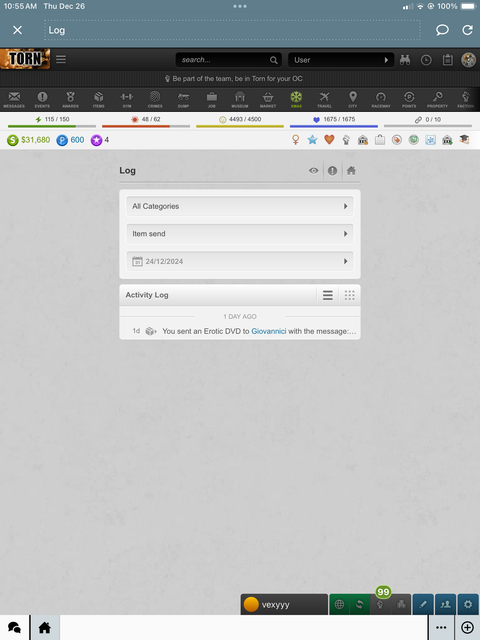Go to the Gym
This screenshot has height=640, width=480.
[127, 99]
